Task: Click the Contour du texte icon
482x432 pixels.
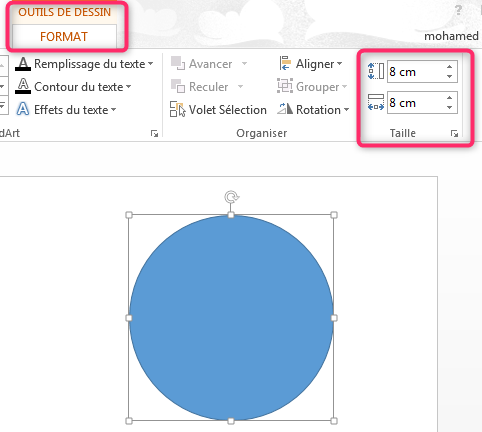Action: coord(23,86)
